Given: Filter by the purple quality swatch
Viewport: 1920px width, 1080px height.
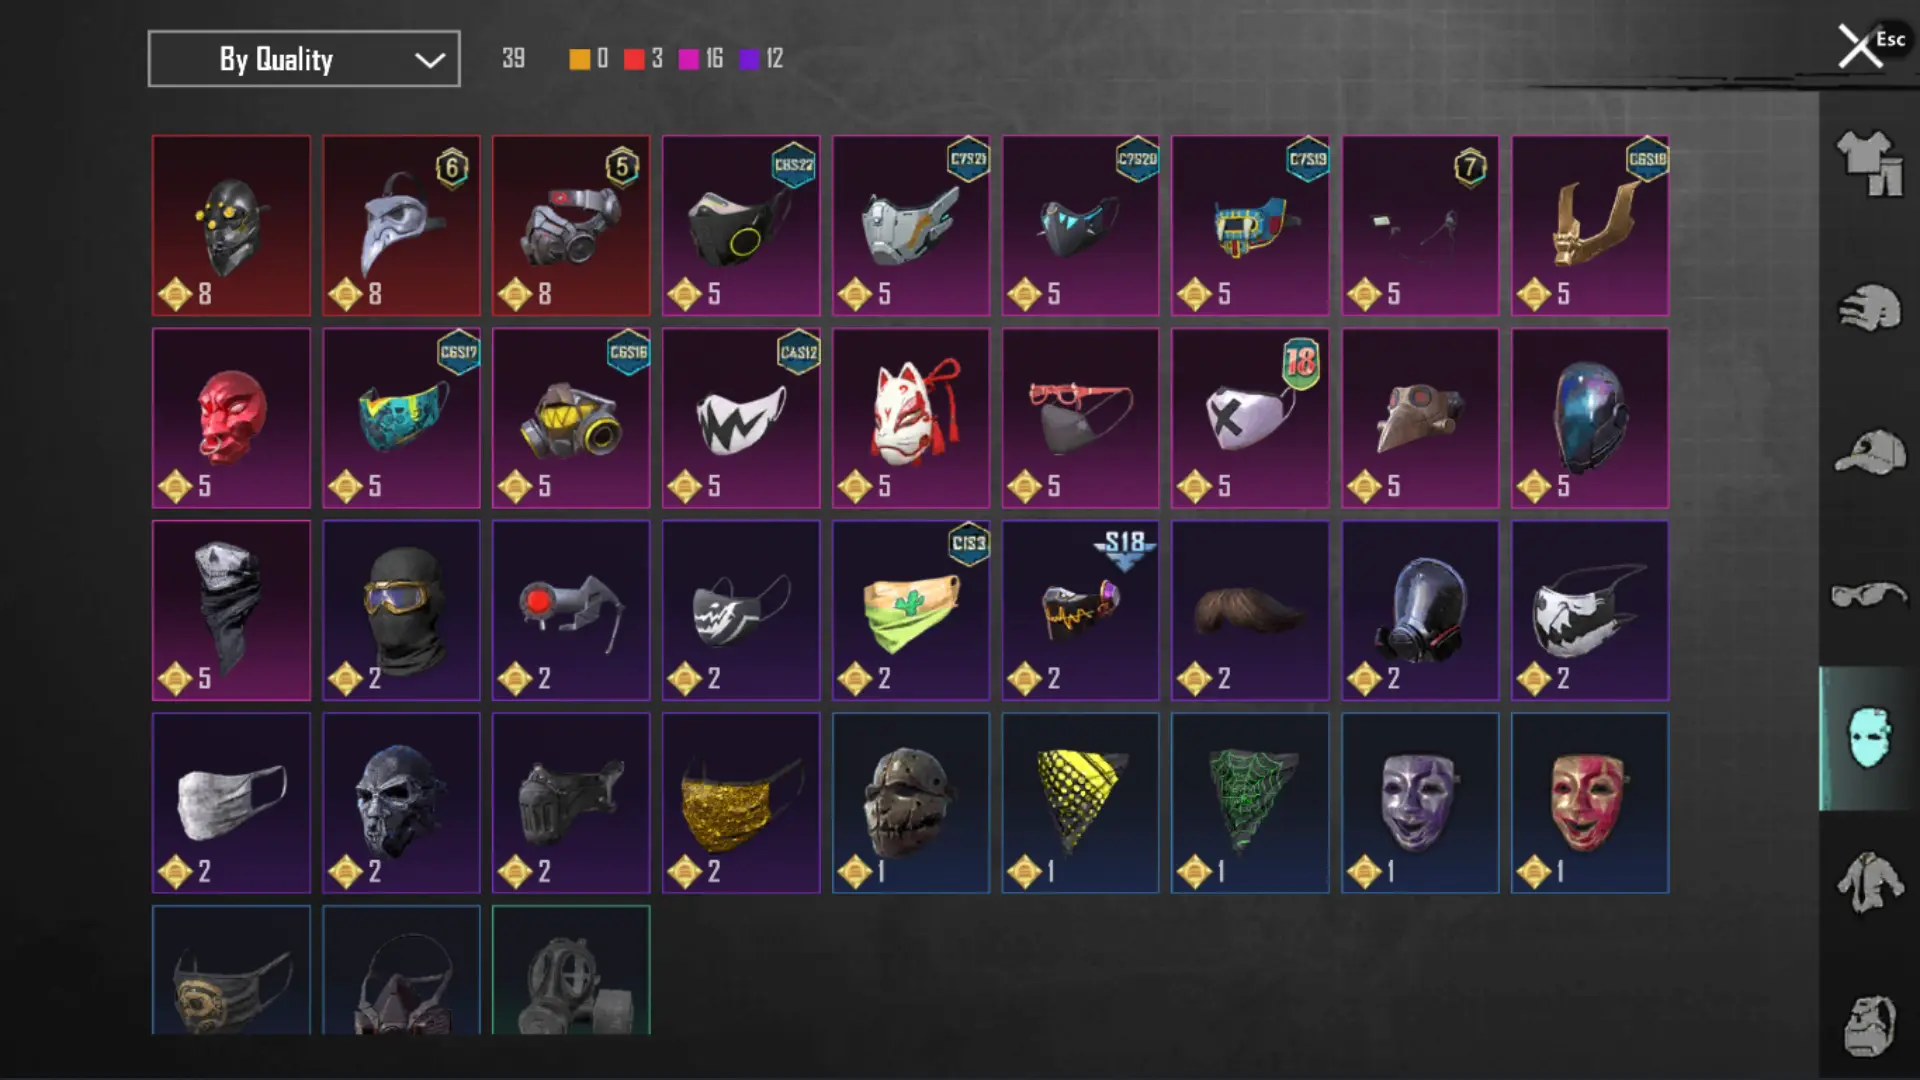Looking at the screenshot, I should pos(749,59).
